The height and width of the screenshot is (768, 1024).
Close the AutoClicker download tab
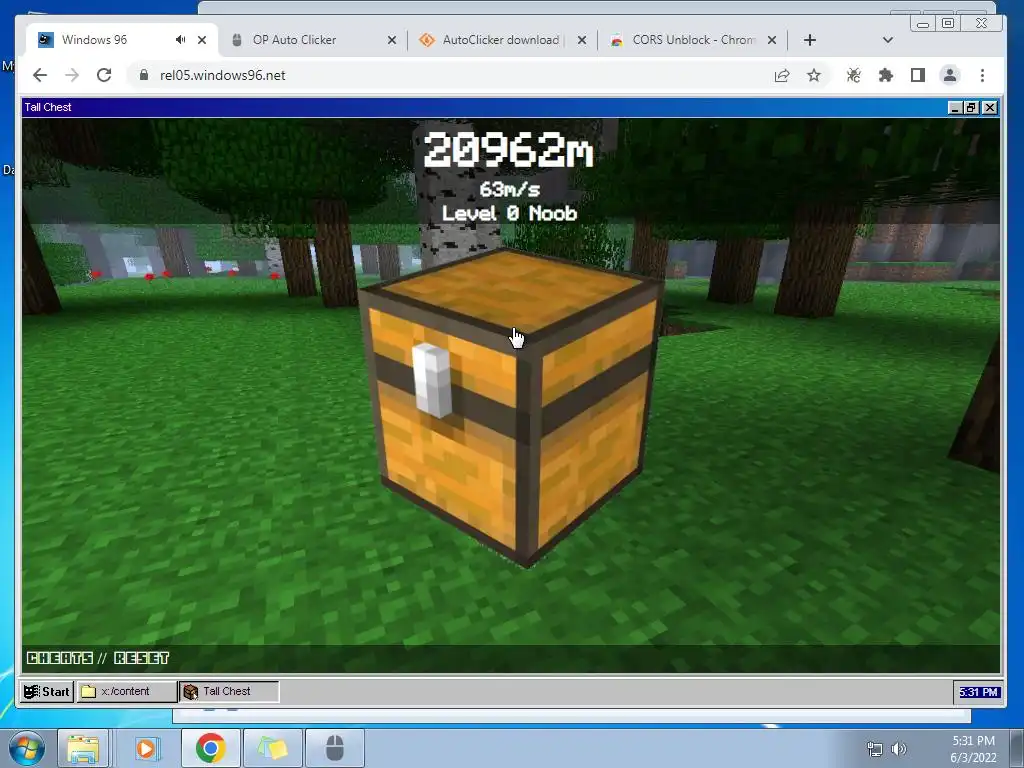[x=582, y=40]
